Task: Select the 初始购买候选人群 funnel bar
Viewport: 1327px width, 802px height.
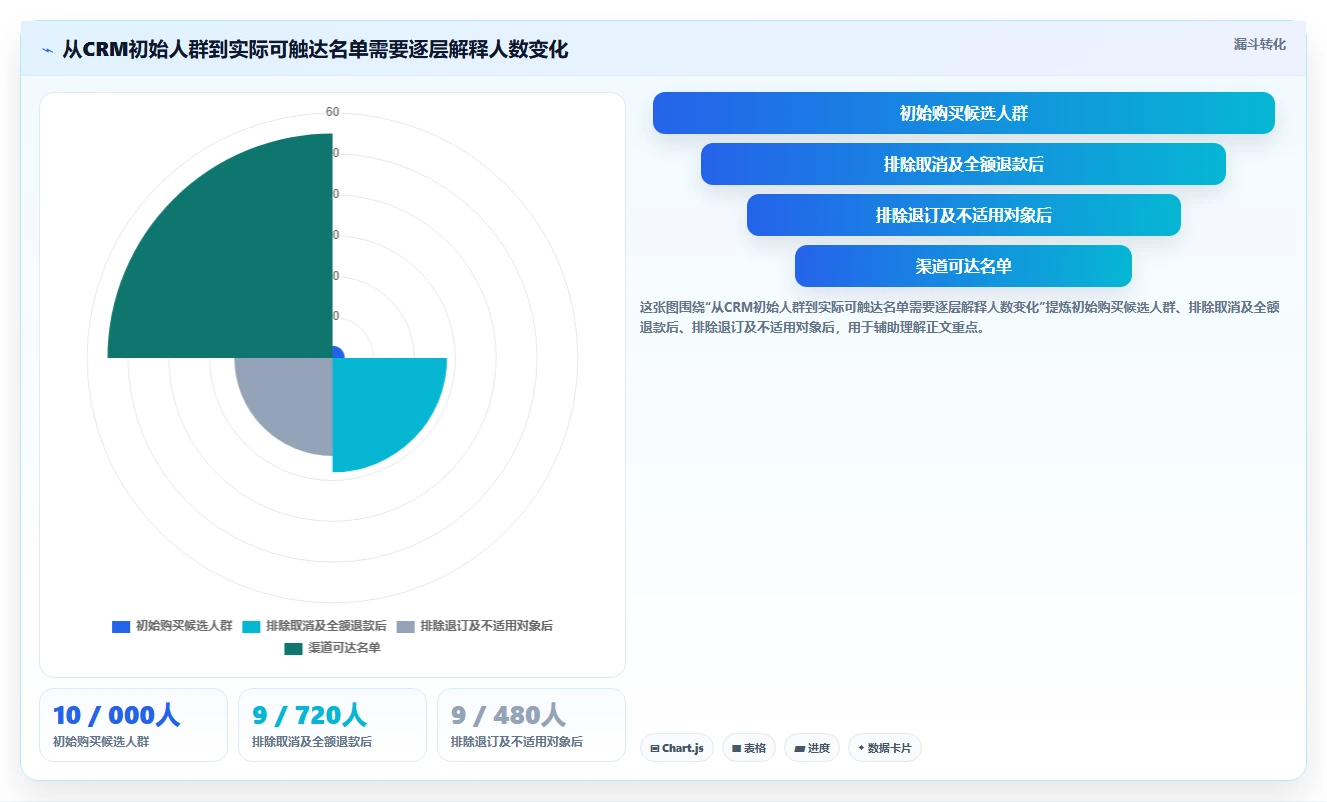Action: click(x=964, y=113)
